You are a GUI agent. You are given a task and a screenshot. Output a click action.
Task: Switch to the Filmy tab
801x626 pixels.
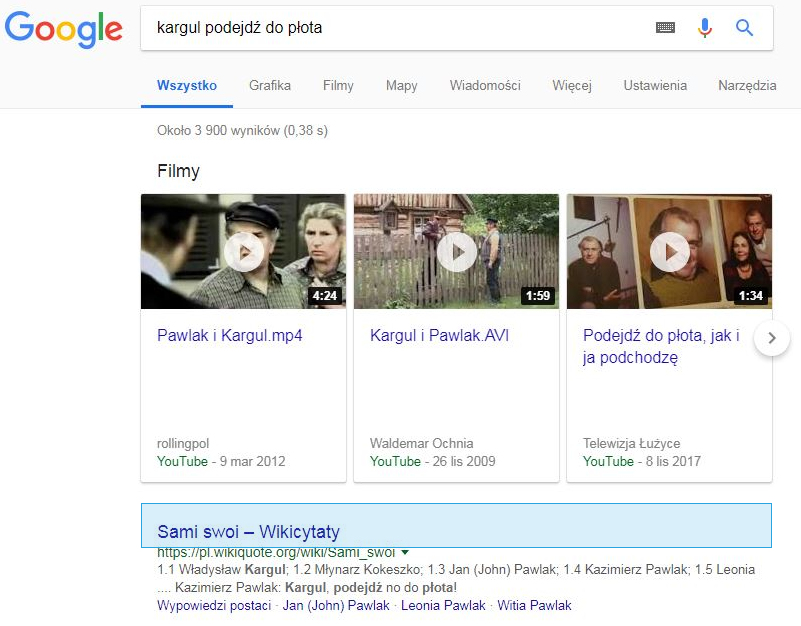[338, 85]
